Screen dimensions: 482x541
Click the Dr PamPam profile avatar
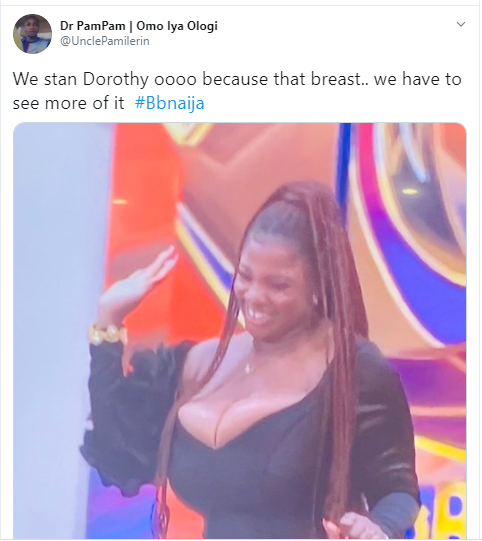click(x=32, y=34)
